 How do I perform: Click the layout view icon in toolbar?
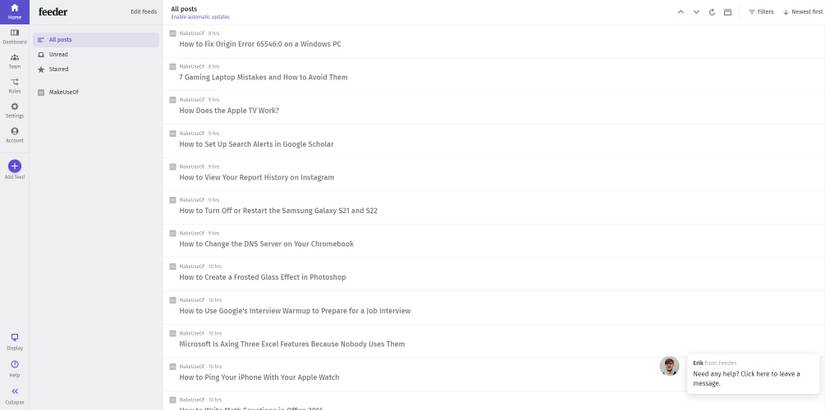(x=728, y=12)
